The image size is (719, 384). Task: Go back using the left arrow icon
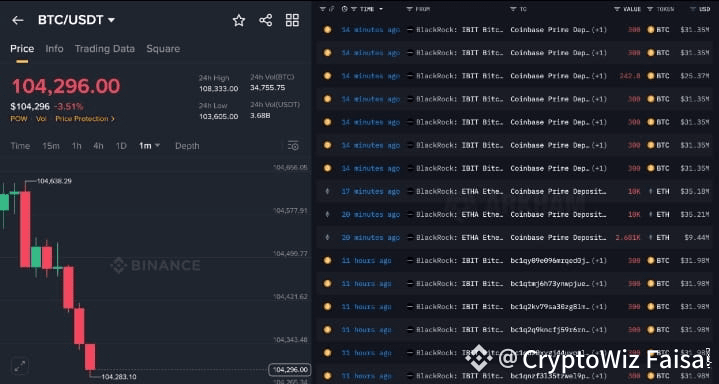tap(17, 20)
